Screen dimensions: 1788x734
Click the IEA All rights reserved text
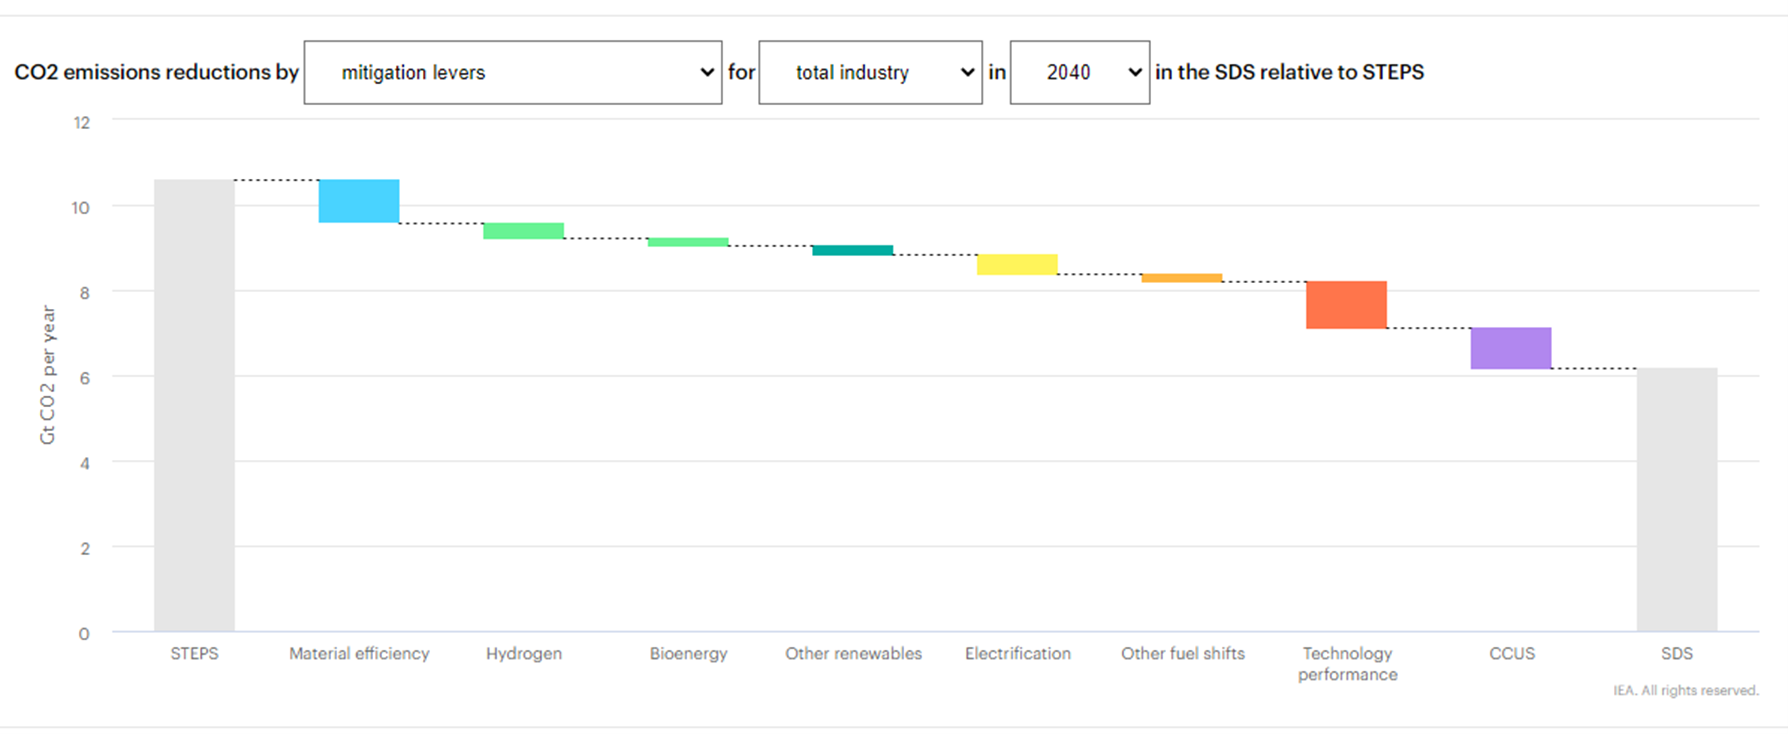click(1685, 690)
